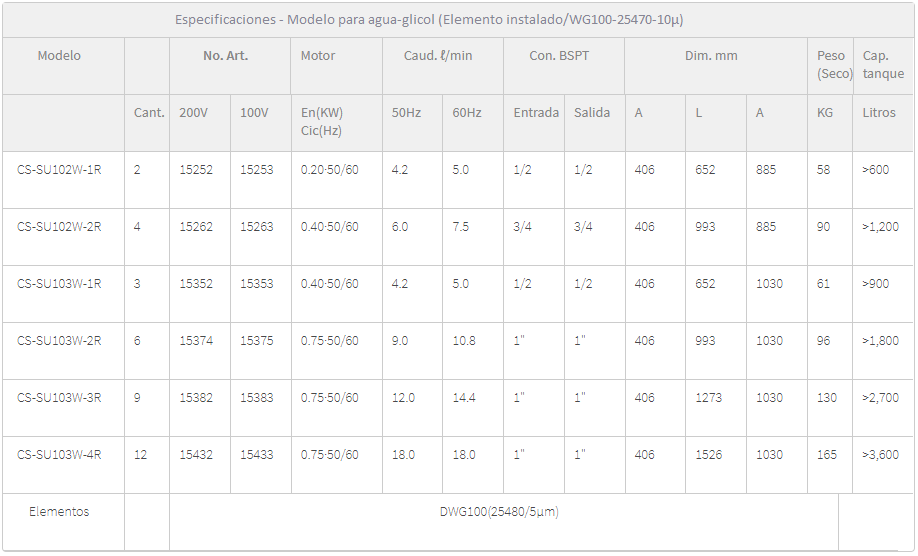Viewport: 918px width, 556px height.
Task: Select the Caud. ℓ/min header
Action: (438, 56)
